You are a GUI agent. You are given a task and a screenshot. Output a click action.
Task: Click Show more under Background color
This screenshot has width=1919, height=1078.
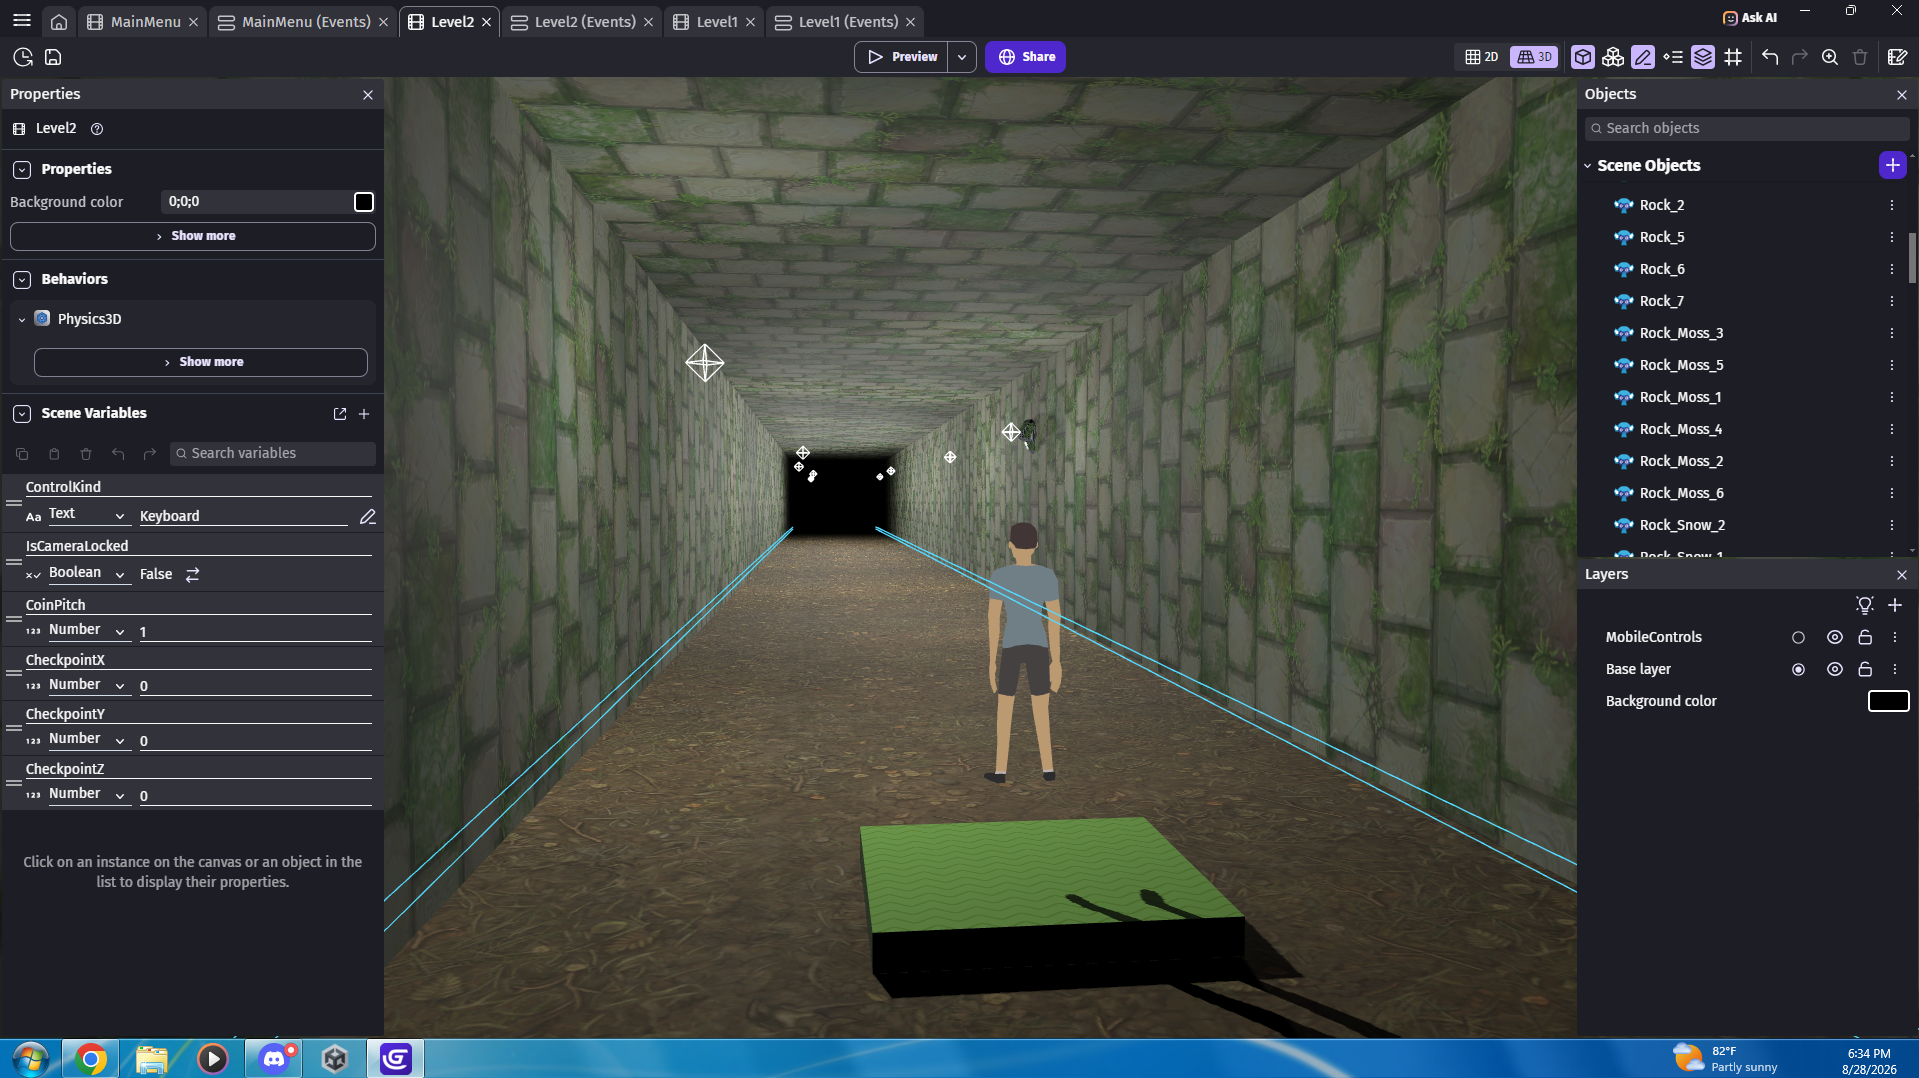(193, 236)
